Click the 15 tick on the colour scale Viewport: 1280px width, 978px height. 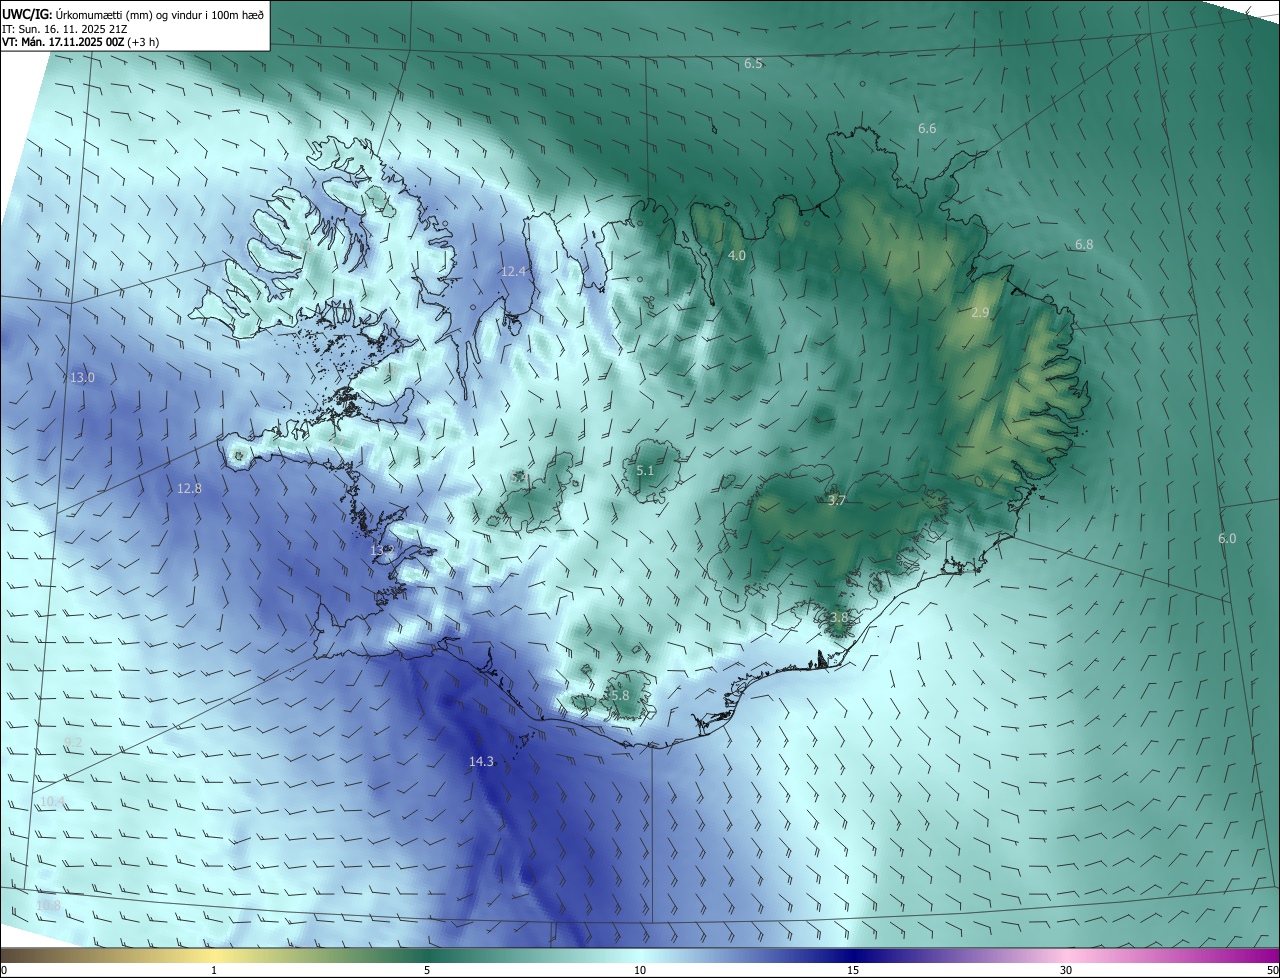pyautogui.click(x=853, y=970)
